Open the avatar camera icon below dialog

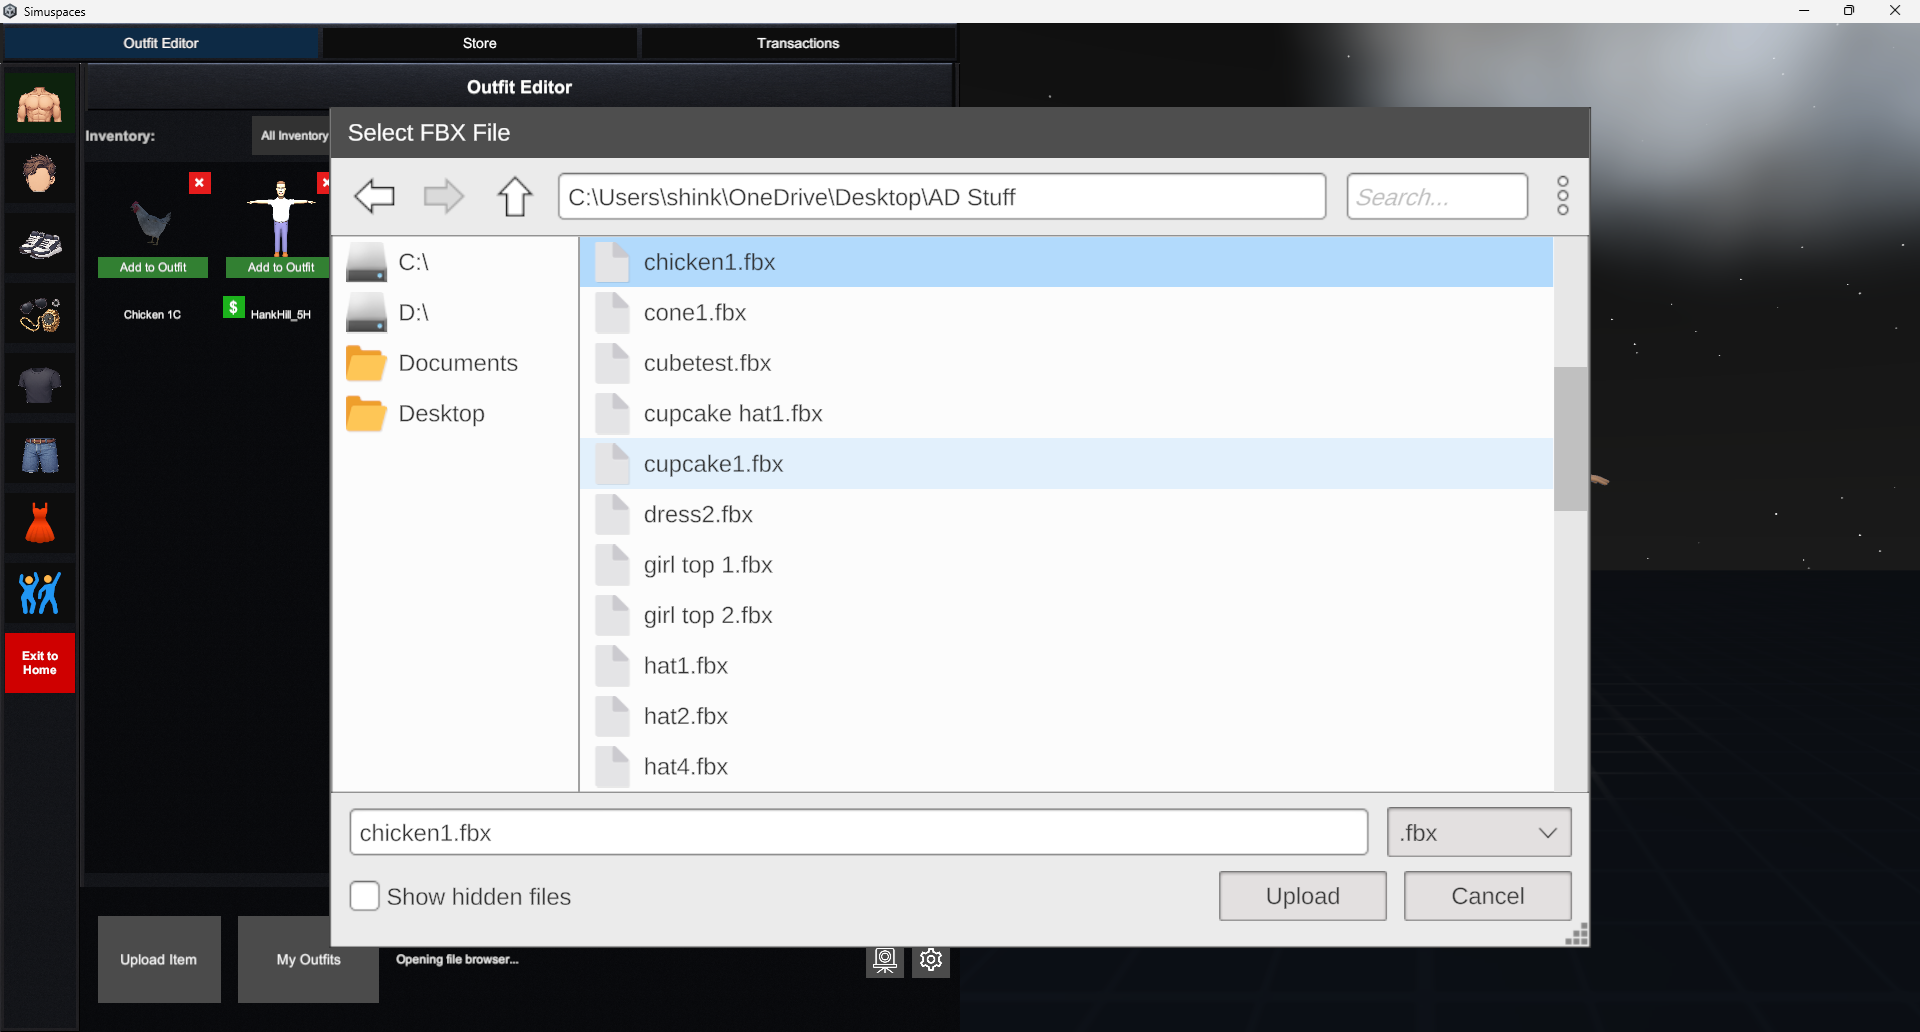885,961
